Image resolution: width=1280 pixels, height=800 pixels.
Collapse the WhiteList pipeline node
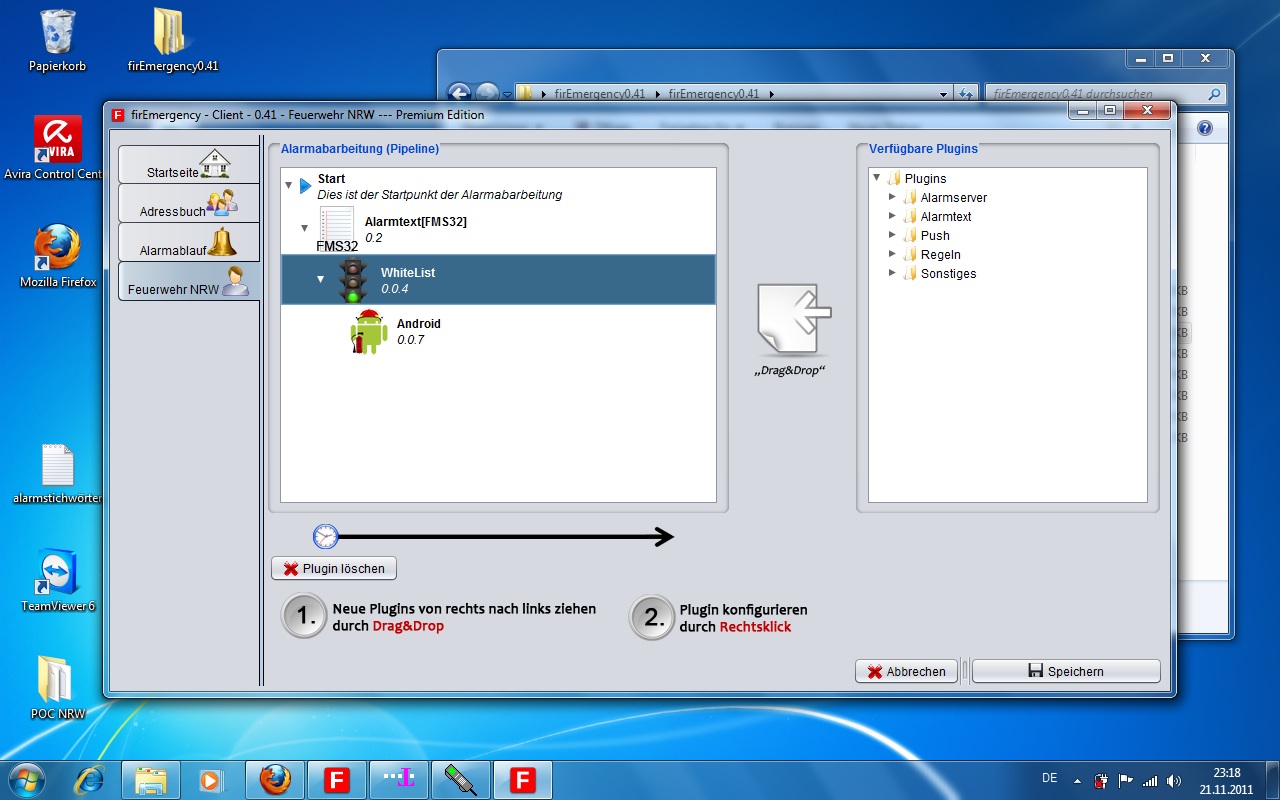tap(321, 279)
